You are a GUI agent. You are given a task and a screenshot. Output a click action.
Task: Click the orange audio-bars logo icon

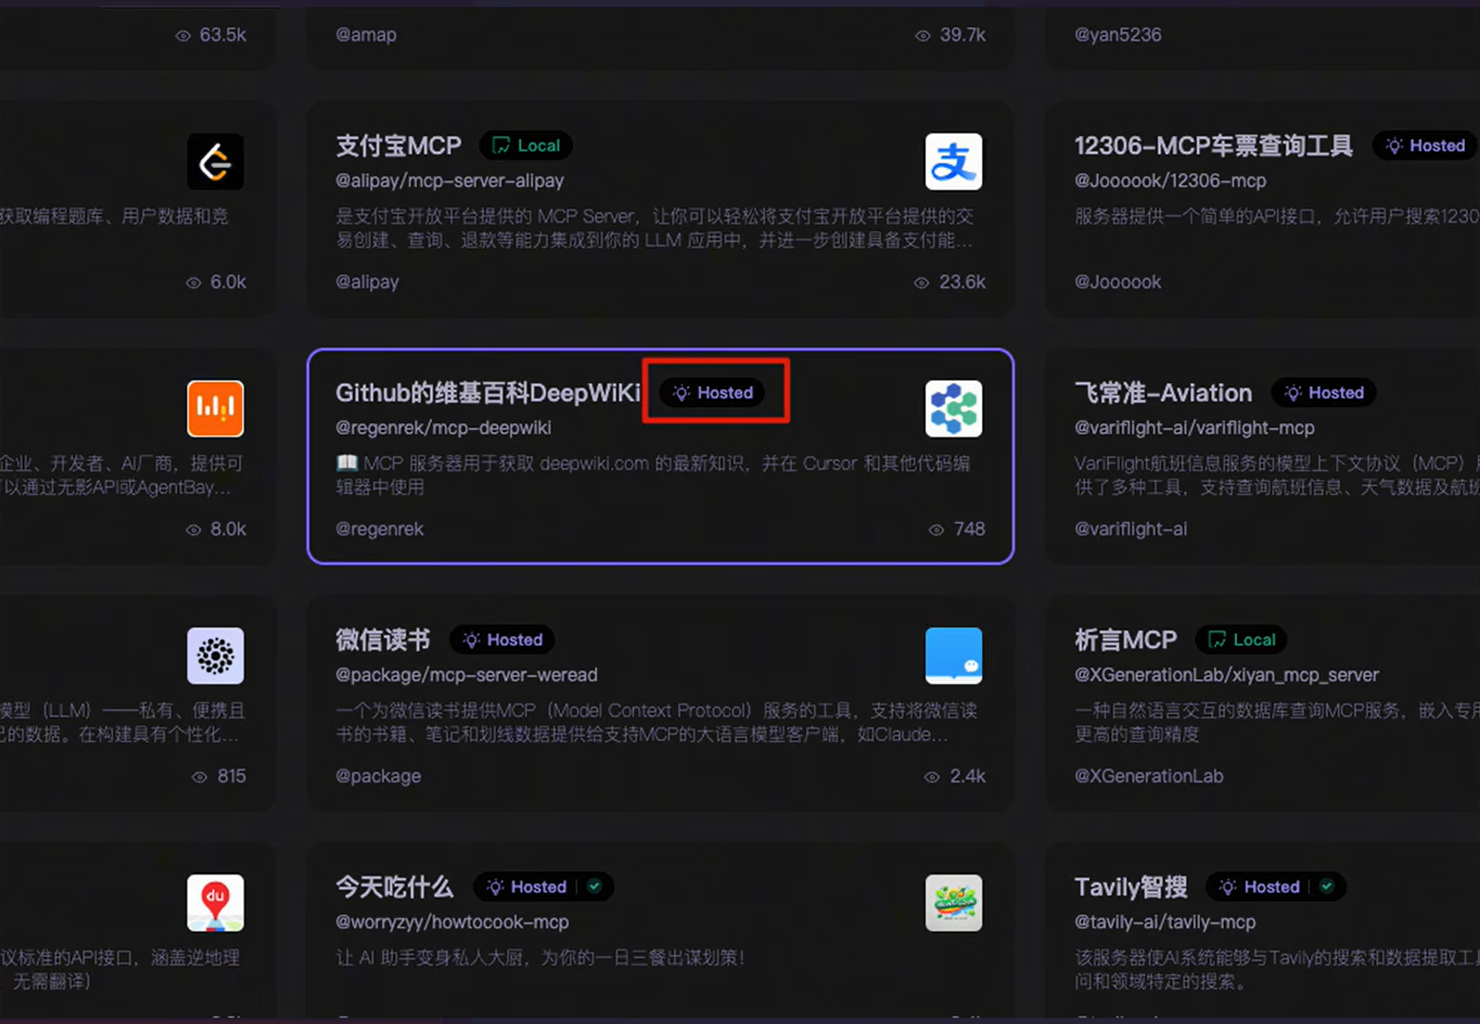tap(215, 408)
